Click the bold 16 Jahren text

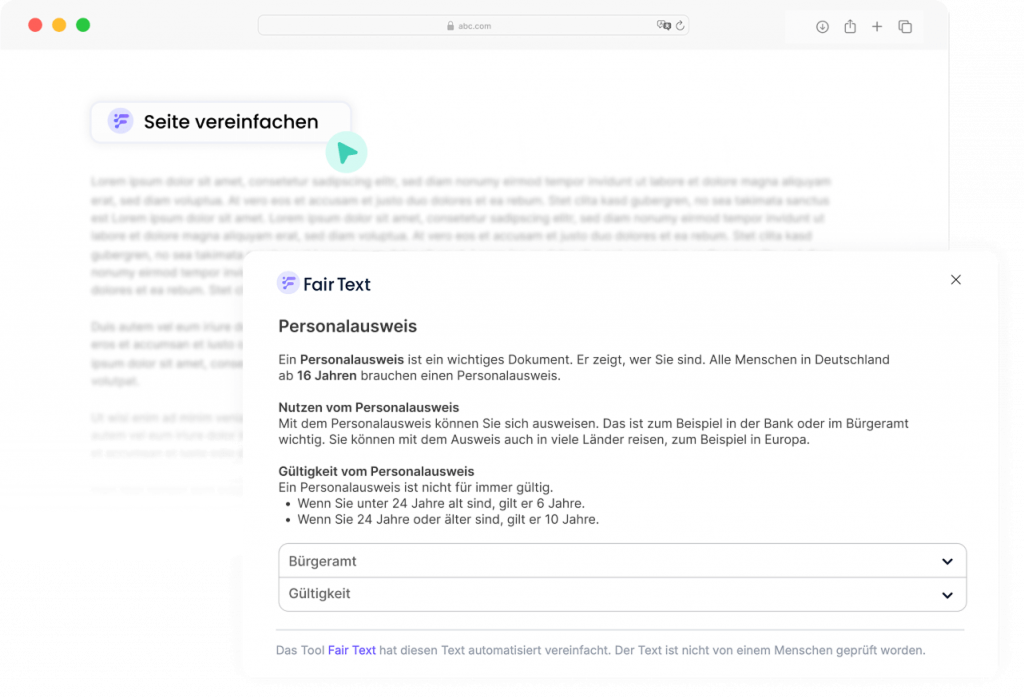(327, 375)
